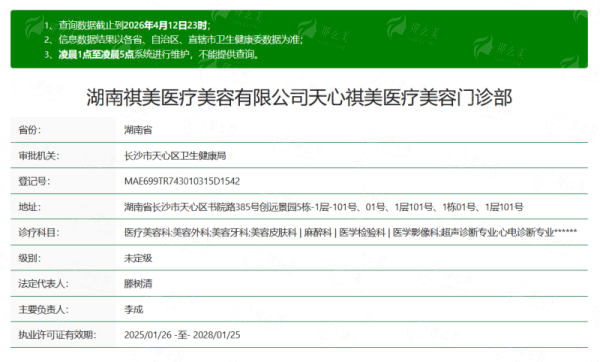The height and width of the screenshot is (362, 600).
Task: Select registration number MAE699TR743010315D1542
Action: pyautogui.click(x=182, y=181)
